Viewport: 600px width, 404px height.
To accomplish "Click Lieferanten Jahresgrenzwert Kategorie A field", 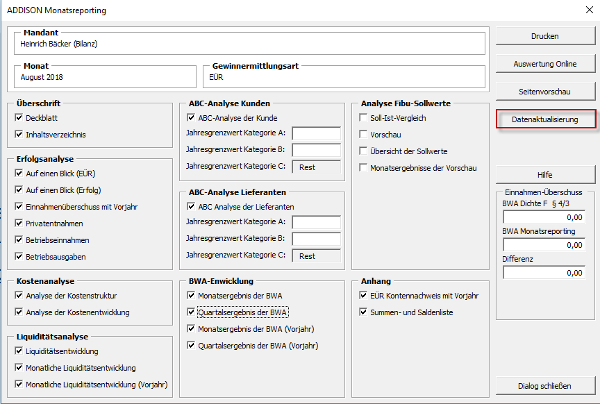I will point(316,222).
